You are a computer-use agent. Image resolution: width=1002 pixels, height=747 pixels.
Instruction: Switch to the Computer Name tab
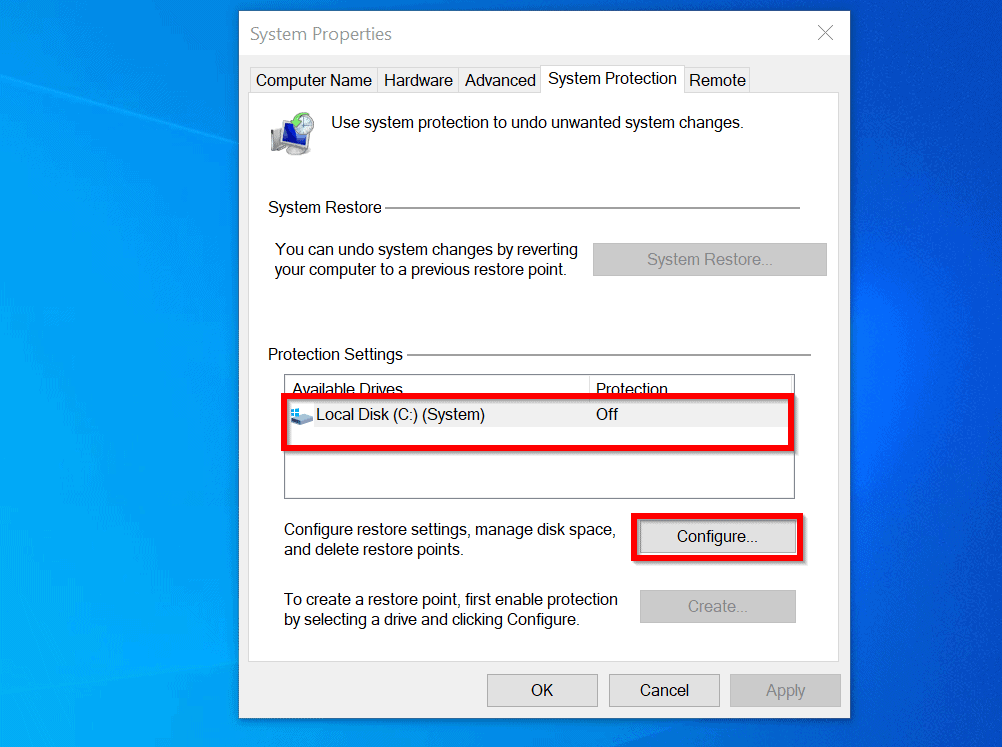coord(313,80)
